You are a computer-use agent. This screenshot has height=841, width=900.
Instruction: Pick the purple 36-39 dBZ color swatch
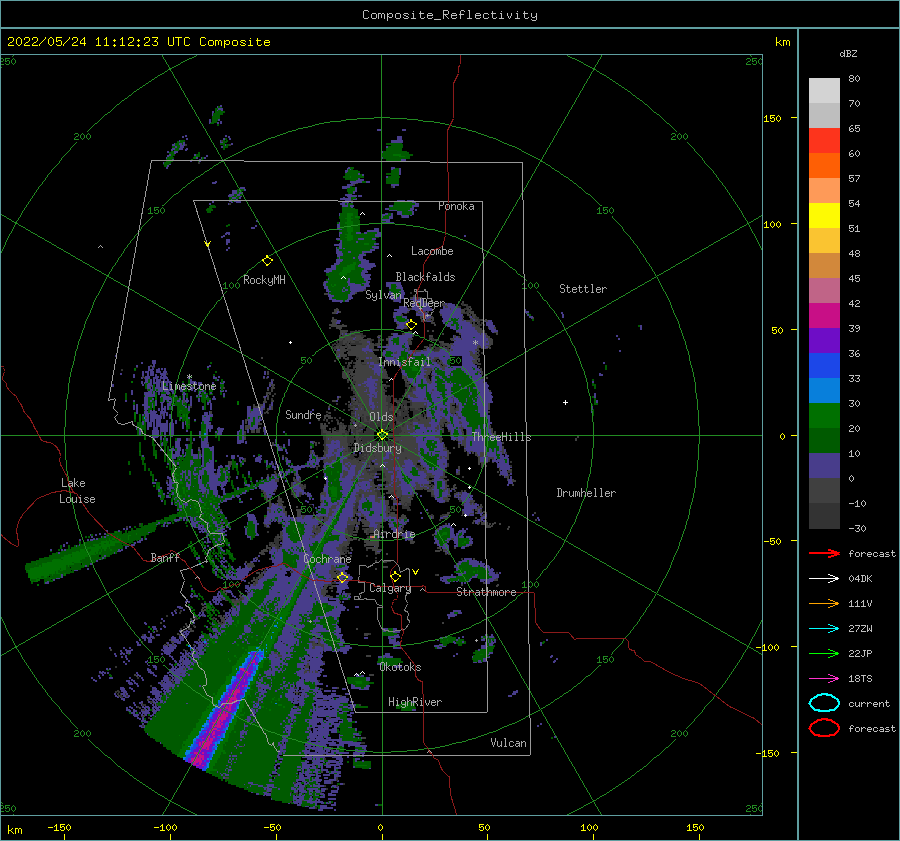pyautogui.click(x=824, y=340)
